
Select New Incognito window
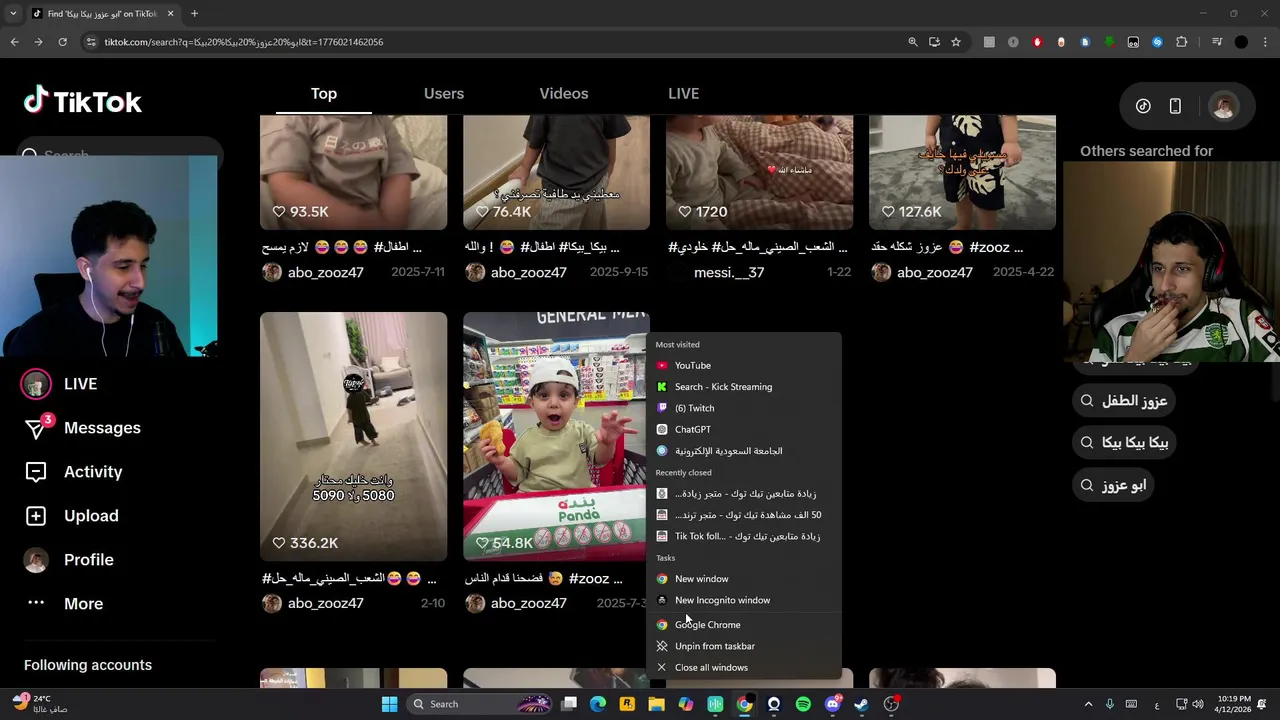point(744,600)
